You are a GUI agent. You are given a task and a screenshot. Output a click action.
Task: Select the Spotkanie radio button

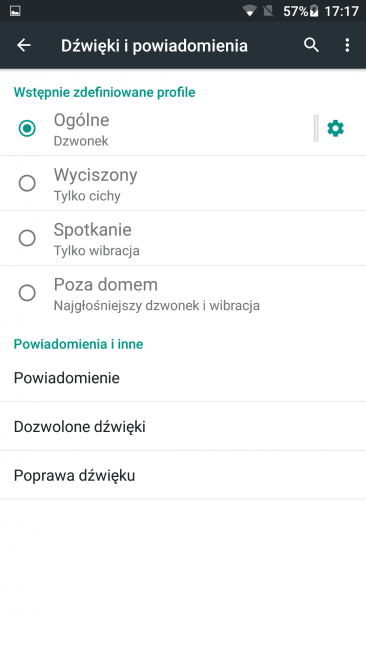27,238
